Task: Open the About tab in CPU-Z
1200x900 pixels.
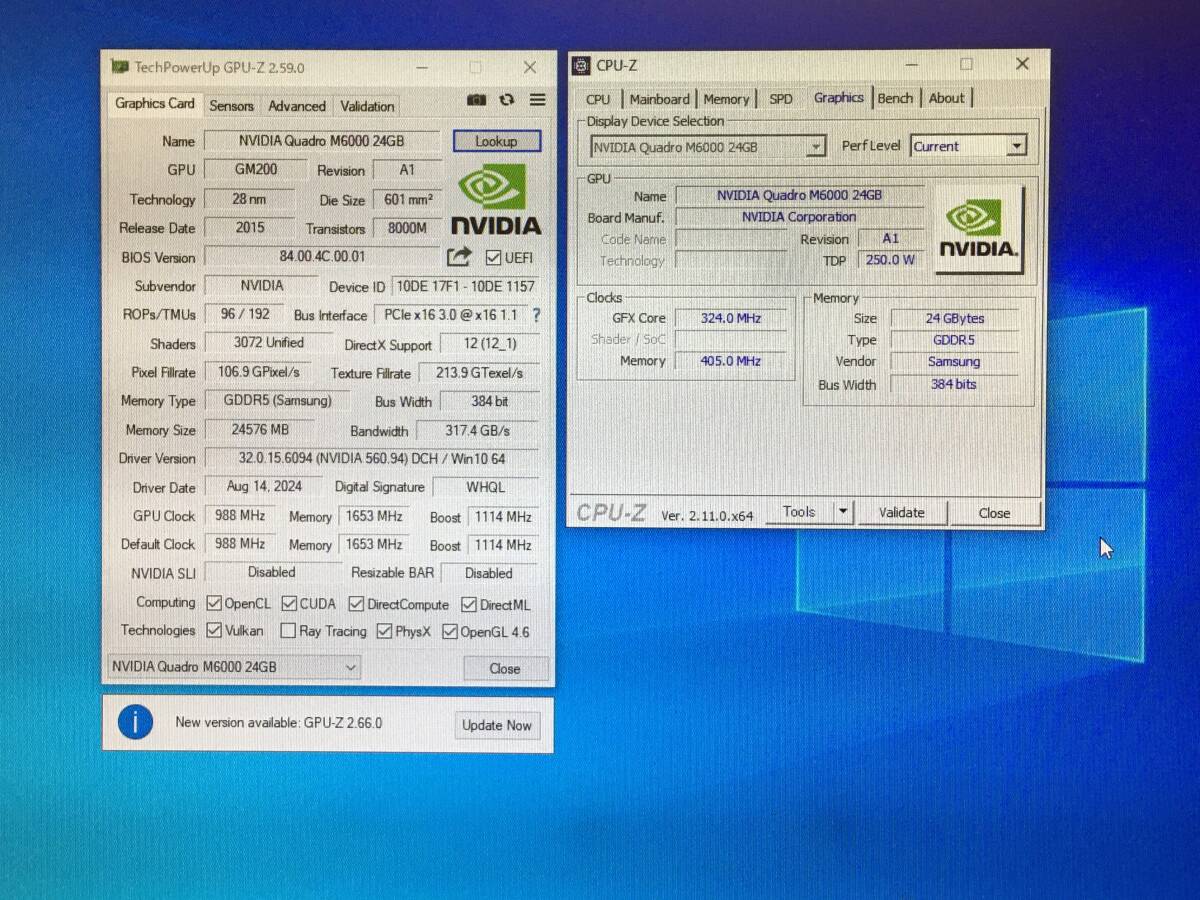Action: 947,98
